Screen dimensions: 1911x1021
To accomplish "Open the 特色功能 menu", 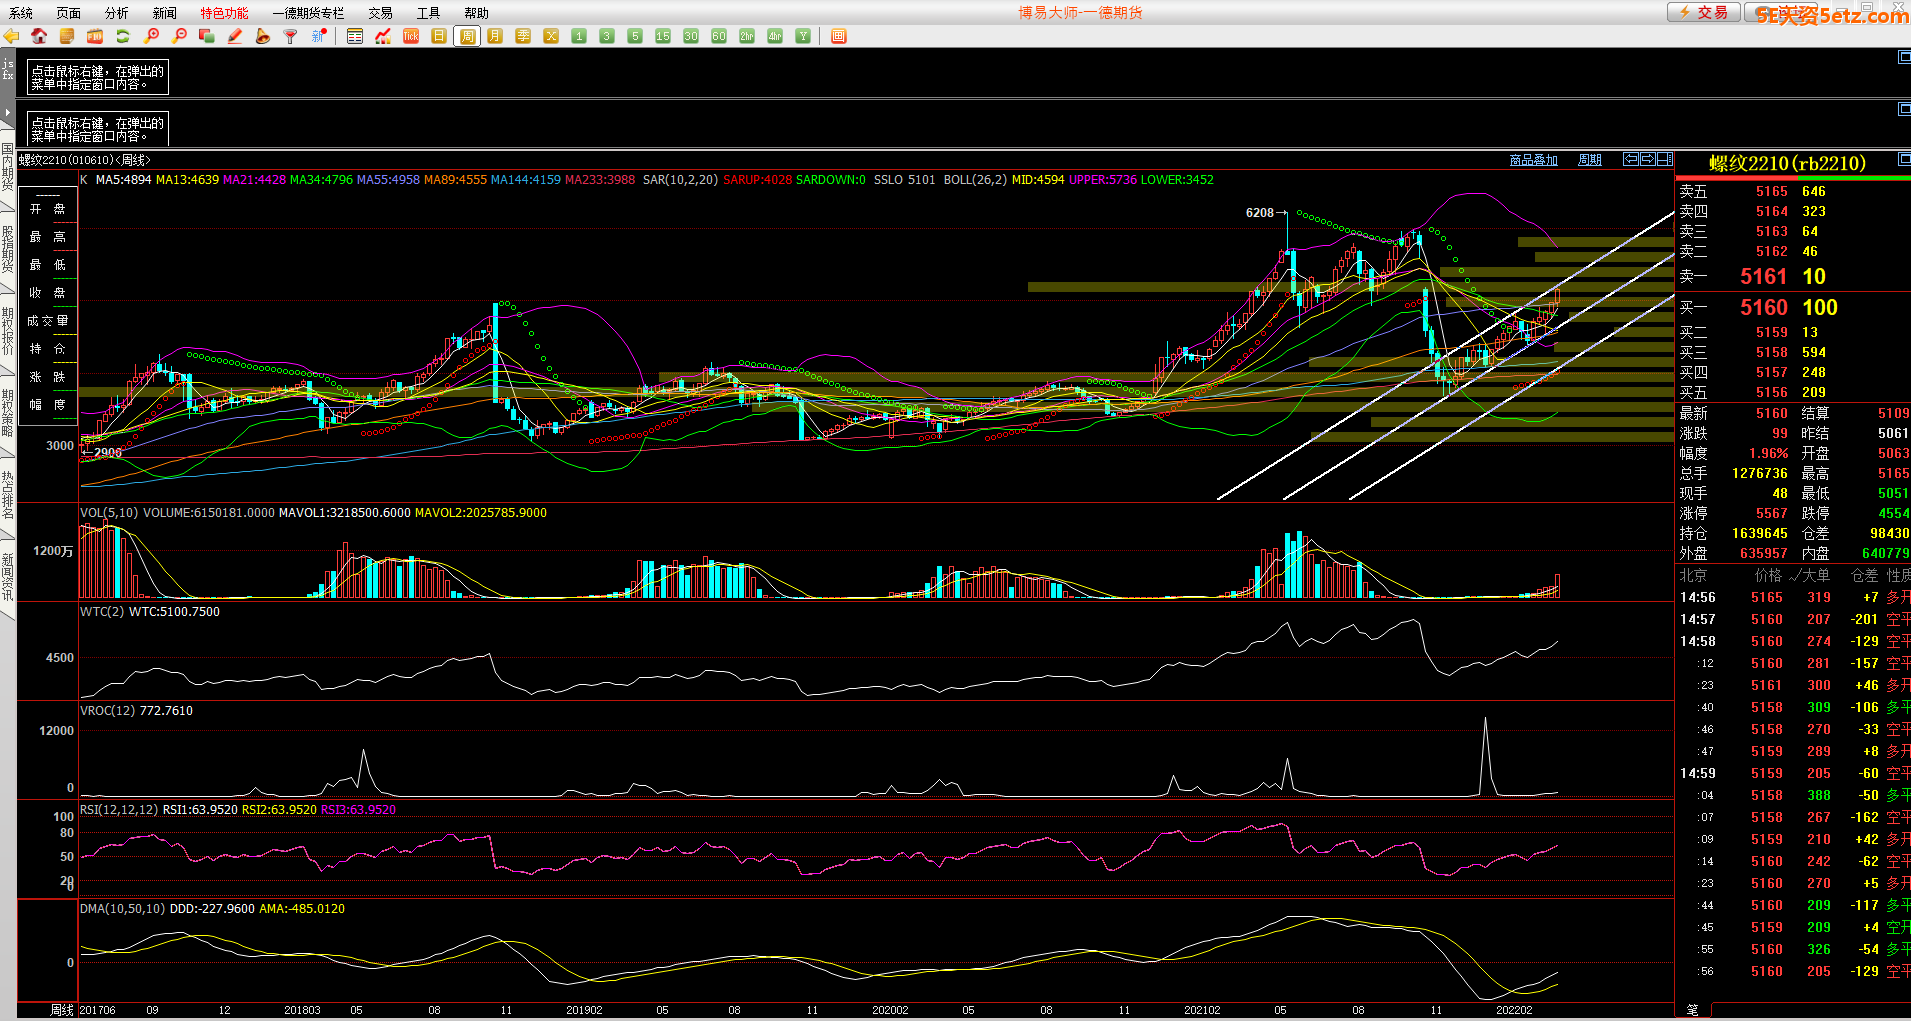I will [224, 13].
